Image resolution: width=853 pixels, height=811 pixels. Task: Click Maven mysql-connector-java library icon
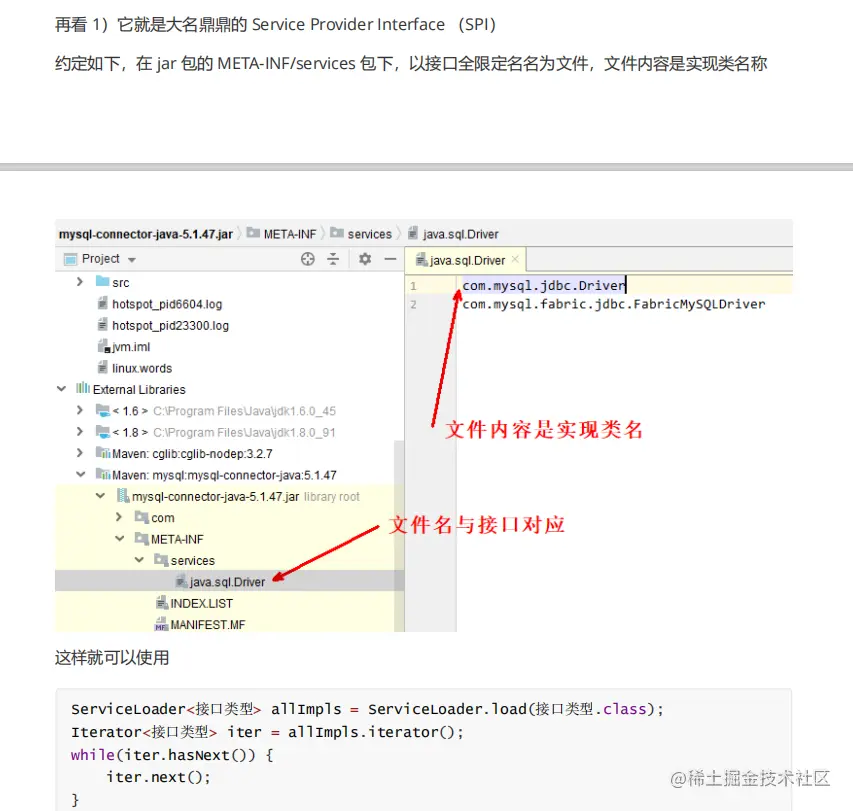102,474
